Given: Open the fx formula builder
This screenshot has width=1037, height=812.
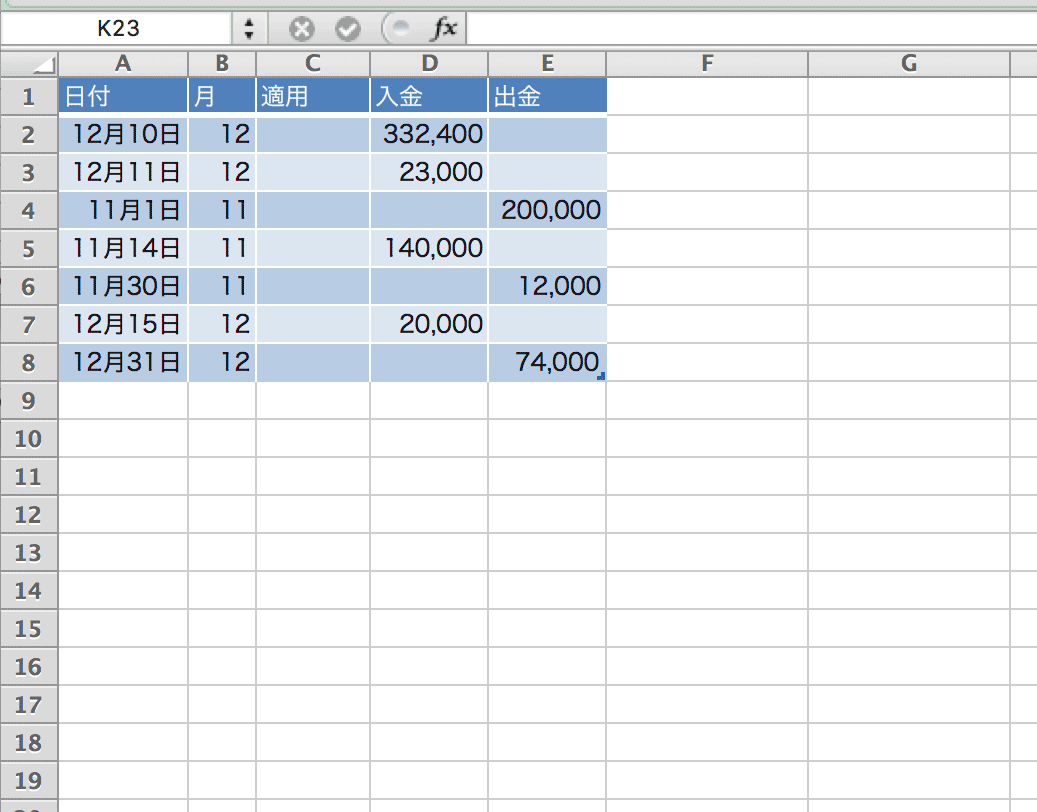Looking at the screenshot, I should pos(443,29).
